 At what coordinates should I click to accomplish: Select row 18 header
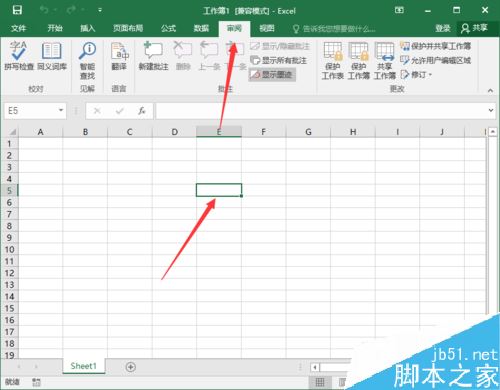click(x=9, y=343)
